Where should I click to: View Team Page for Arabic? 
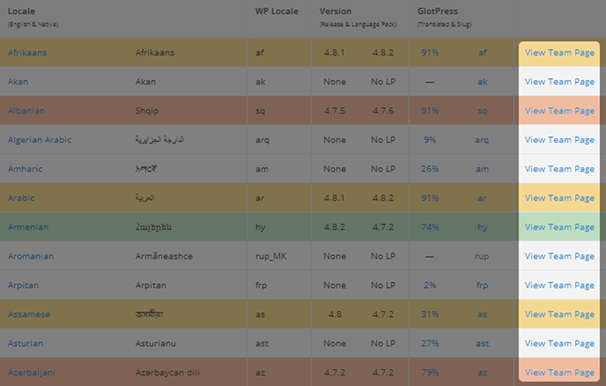click(x=559, y=198)
